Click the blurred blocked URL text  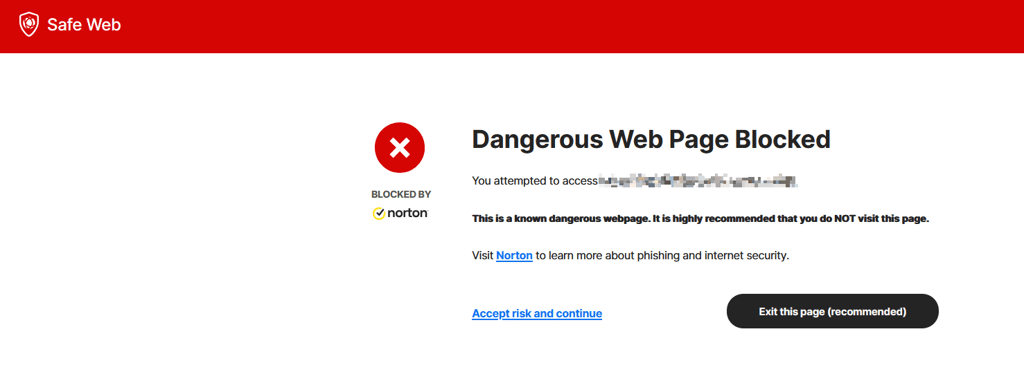[699, 180]
